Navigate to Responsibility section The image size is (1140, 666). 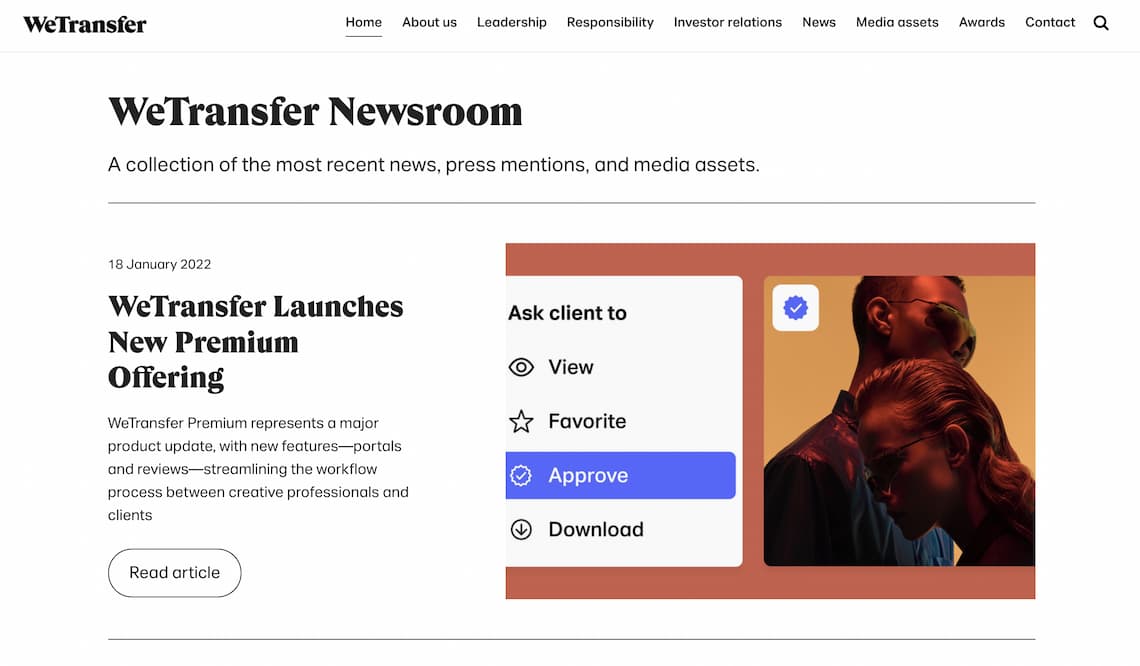[610, 22]
